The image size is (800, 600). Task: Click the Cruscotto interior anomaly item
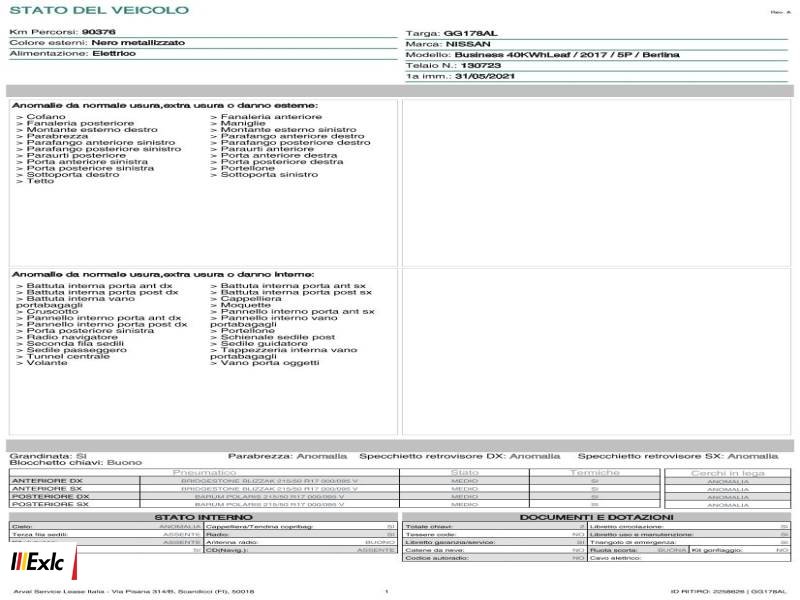pos(47,311)
